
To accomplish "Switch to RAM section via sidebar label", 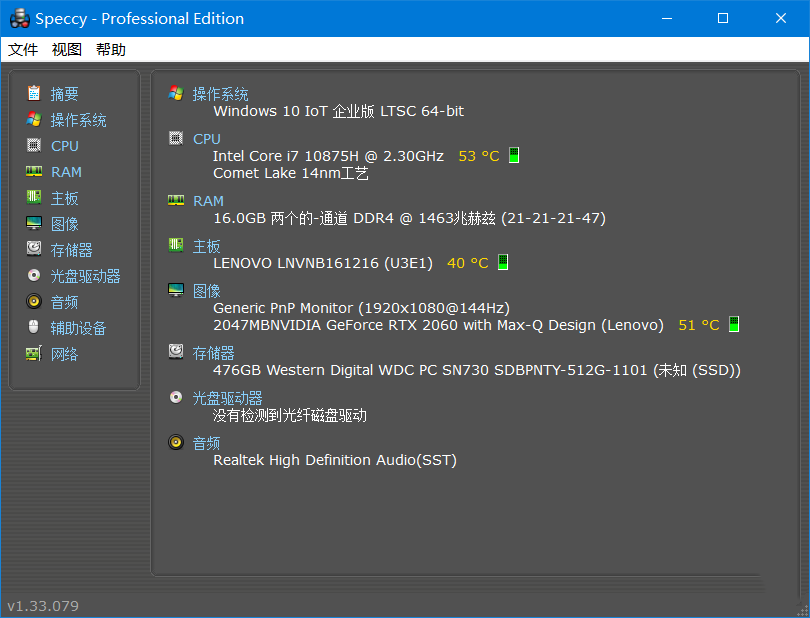I will (67, 172).
